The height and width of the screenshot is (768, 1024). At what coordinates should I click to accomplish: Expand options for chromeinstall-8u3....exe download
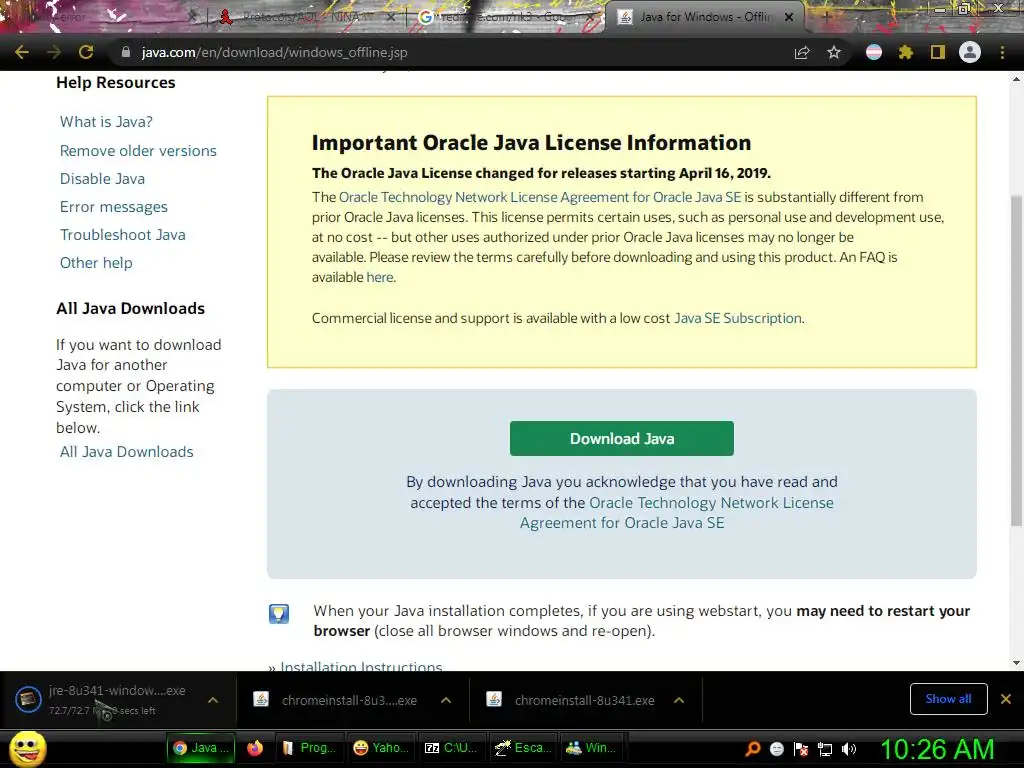445,700
